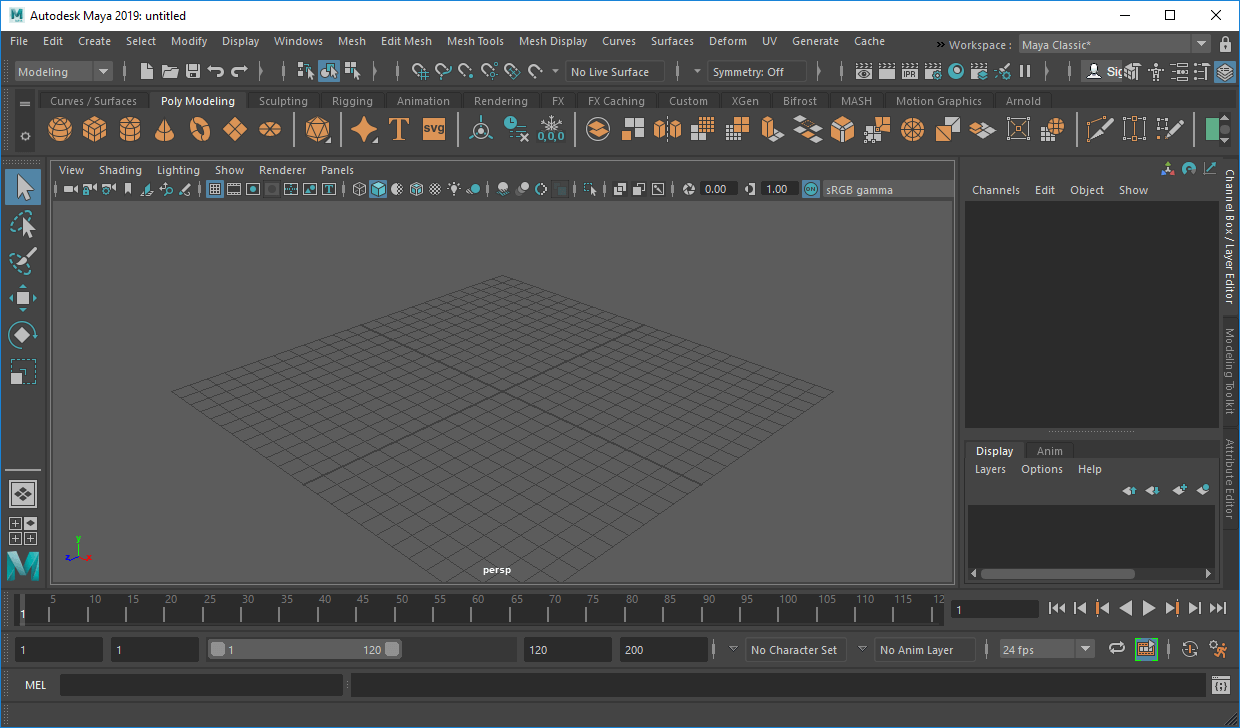Create a polygon cube from the shelf
Viewport: 1240px width, 728px height.
(95, 130)
